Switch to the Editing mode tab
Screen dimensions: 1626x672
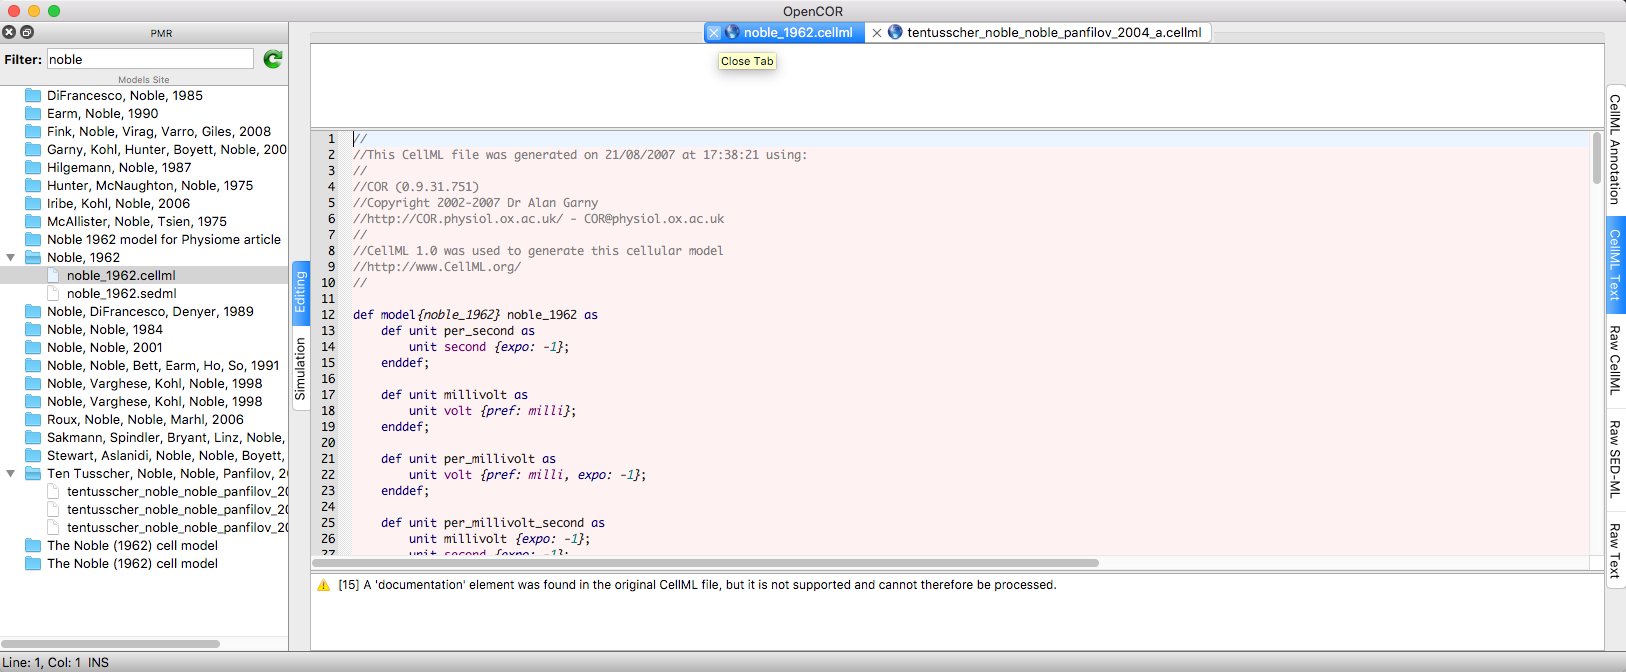(x=300, y=293)
